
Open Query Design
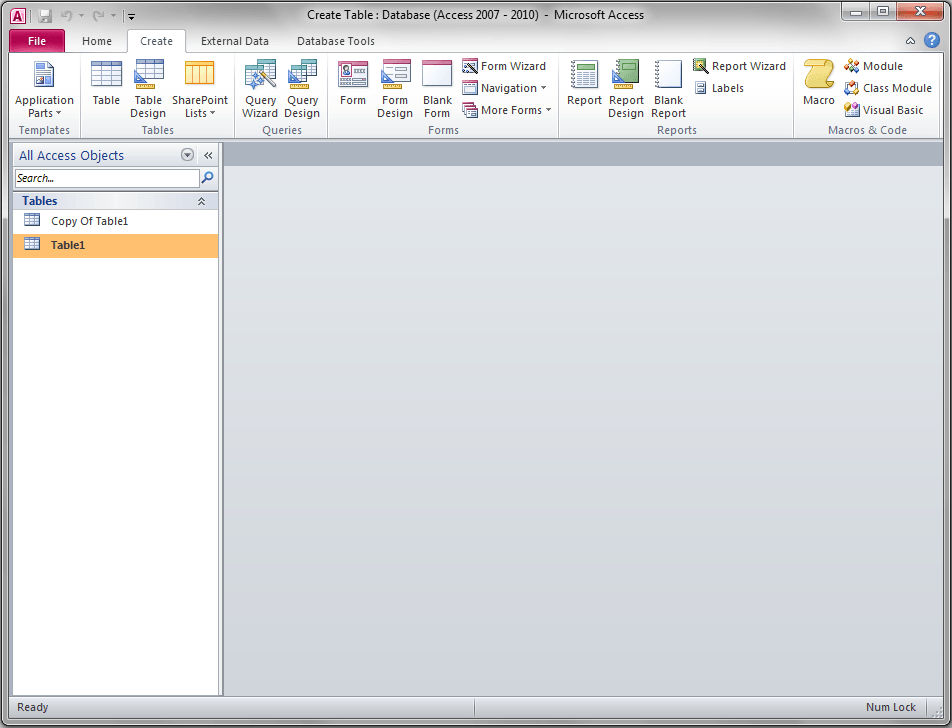[x=302, y=89]
